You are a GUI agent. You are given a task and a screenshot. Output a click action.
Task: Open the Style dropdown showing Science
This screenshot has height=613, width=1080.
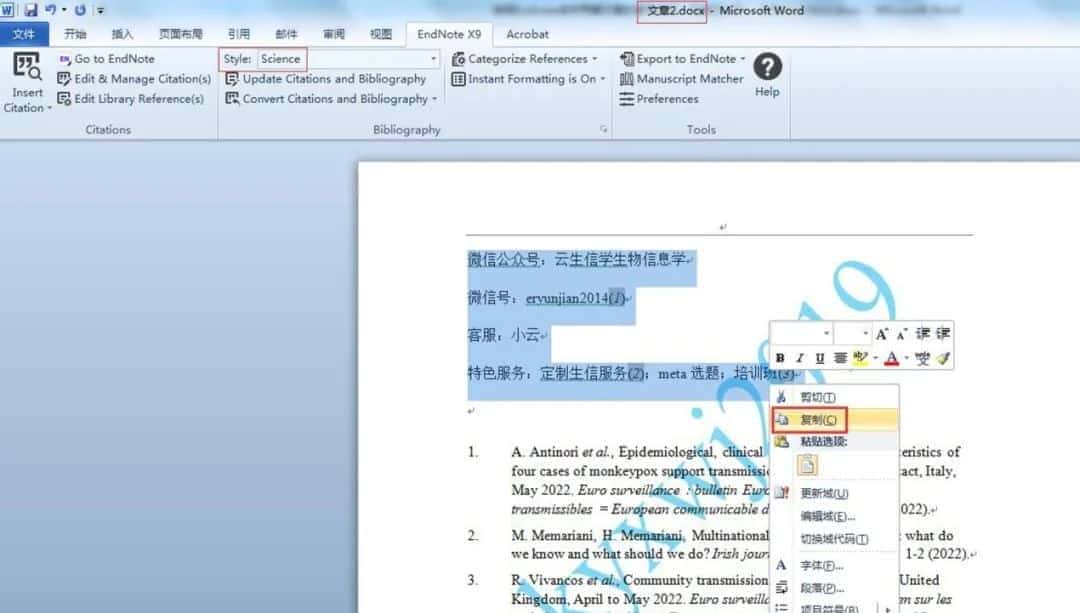348,59
